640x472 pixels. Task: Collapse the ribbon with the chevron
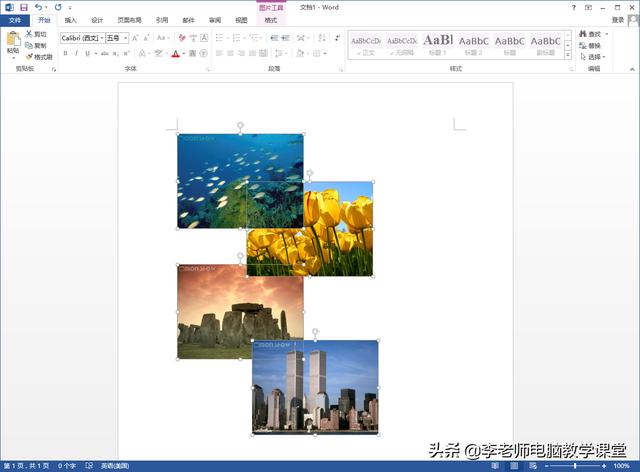(632, 69)
